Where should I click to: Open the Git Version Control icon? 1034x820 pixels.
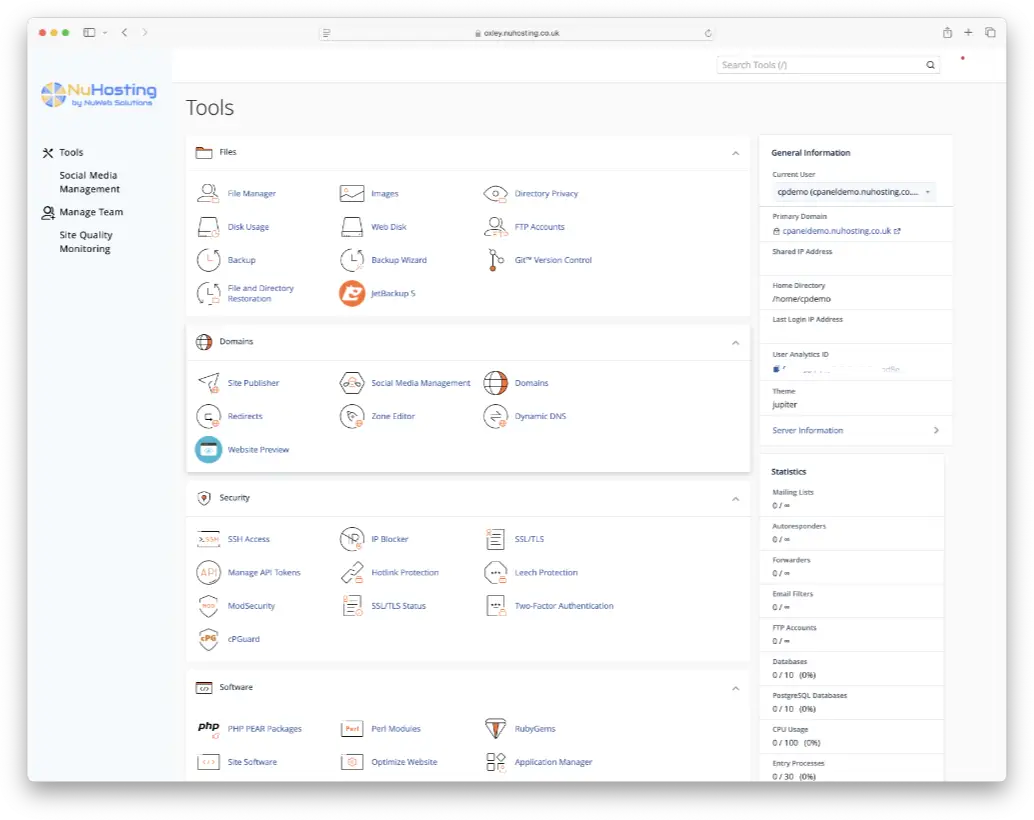(x=495, y=260)
